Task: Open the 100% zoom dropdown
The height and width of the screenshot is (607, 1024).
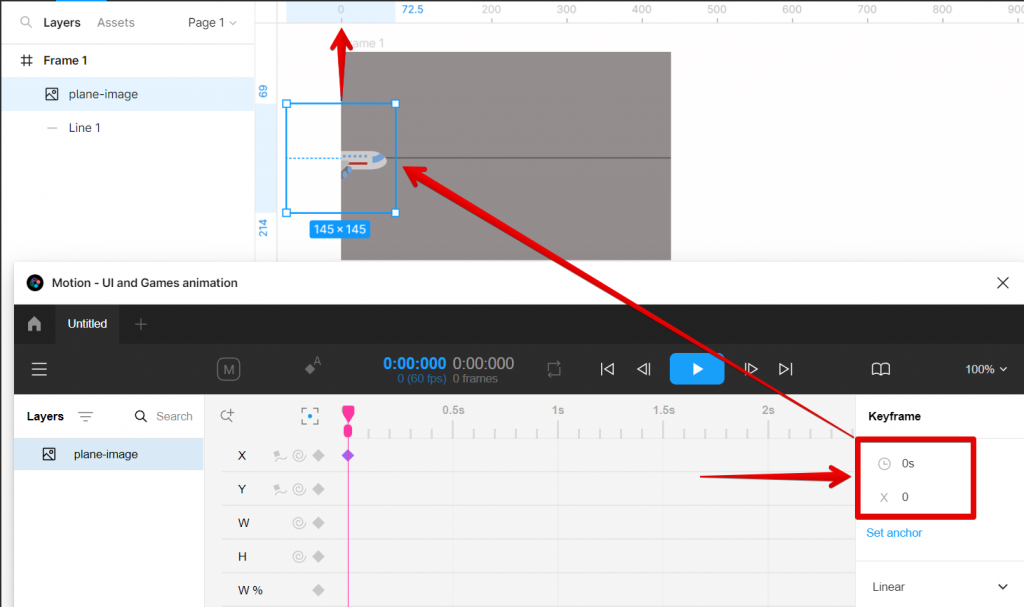Action: coord(985,369)
